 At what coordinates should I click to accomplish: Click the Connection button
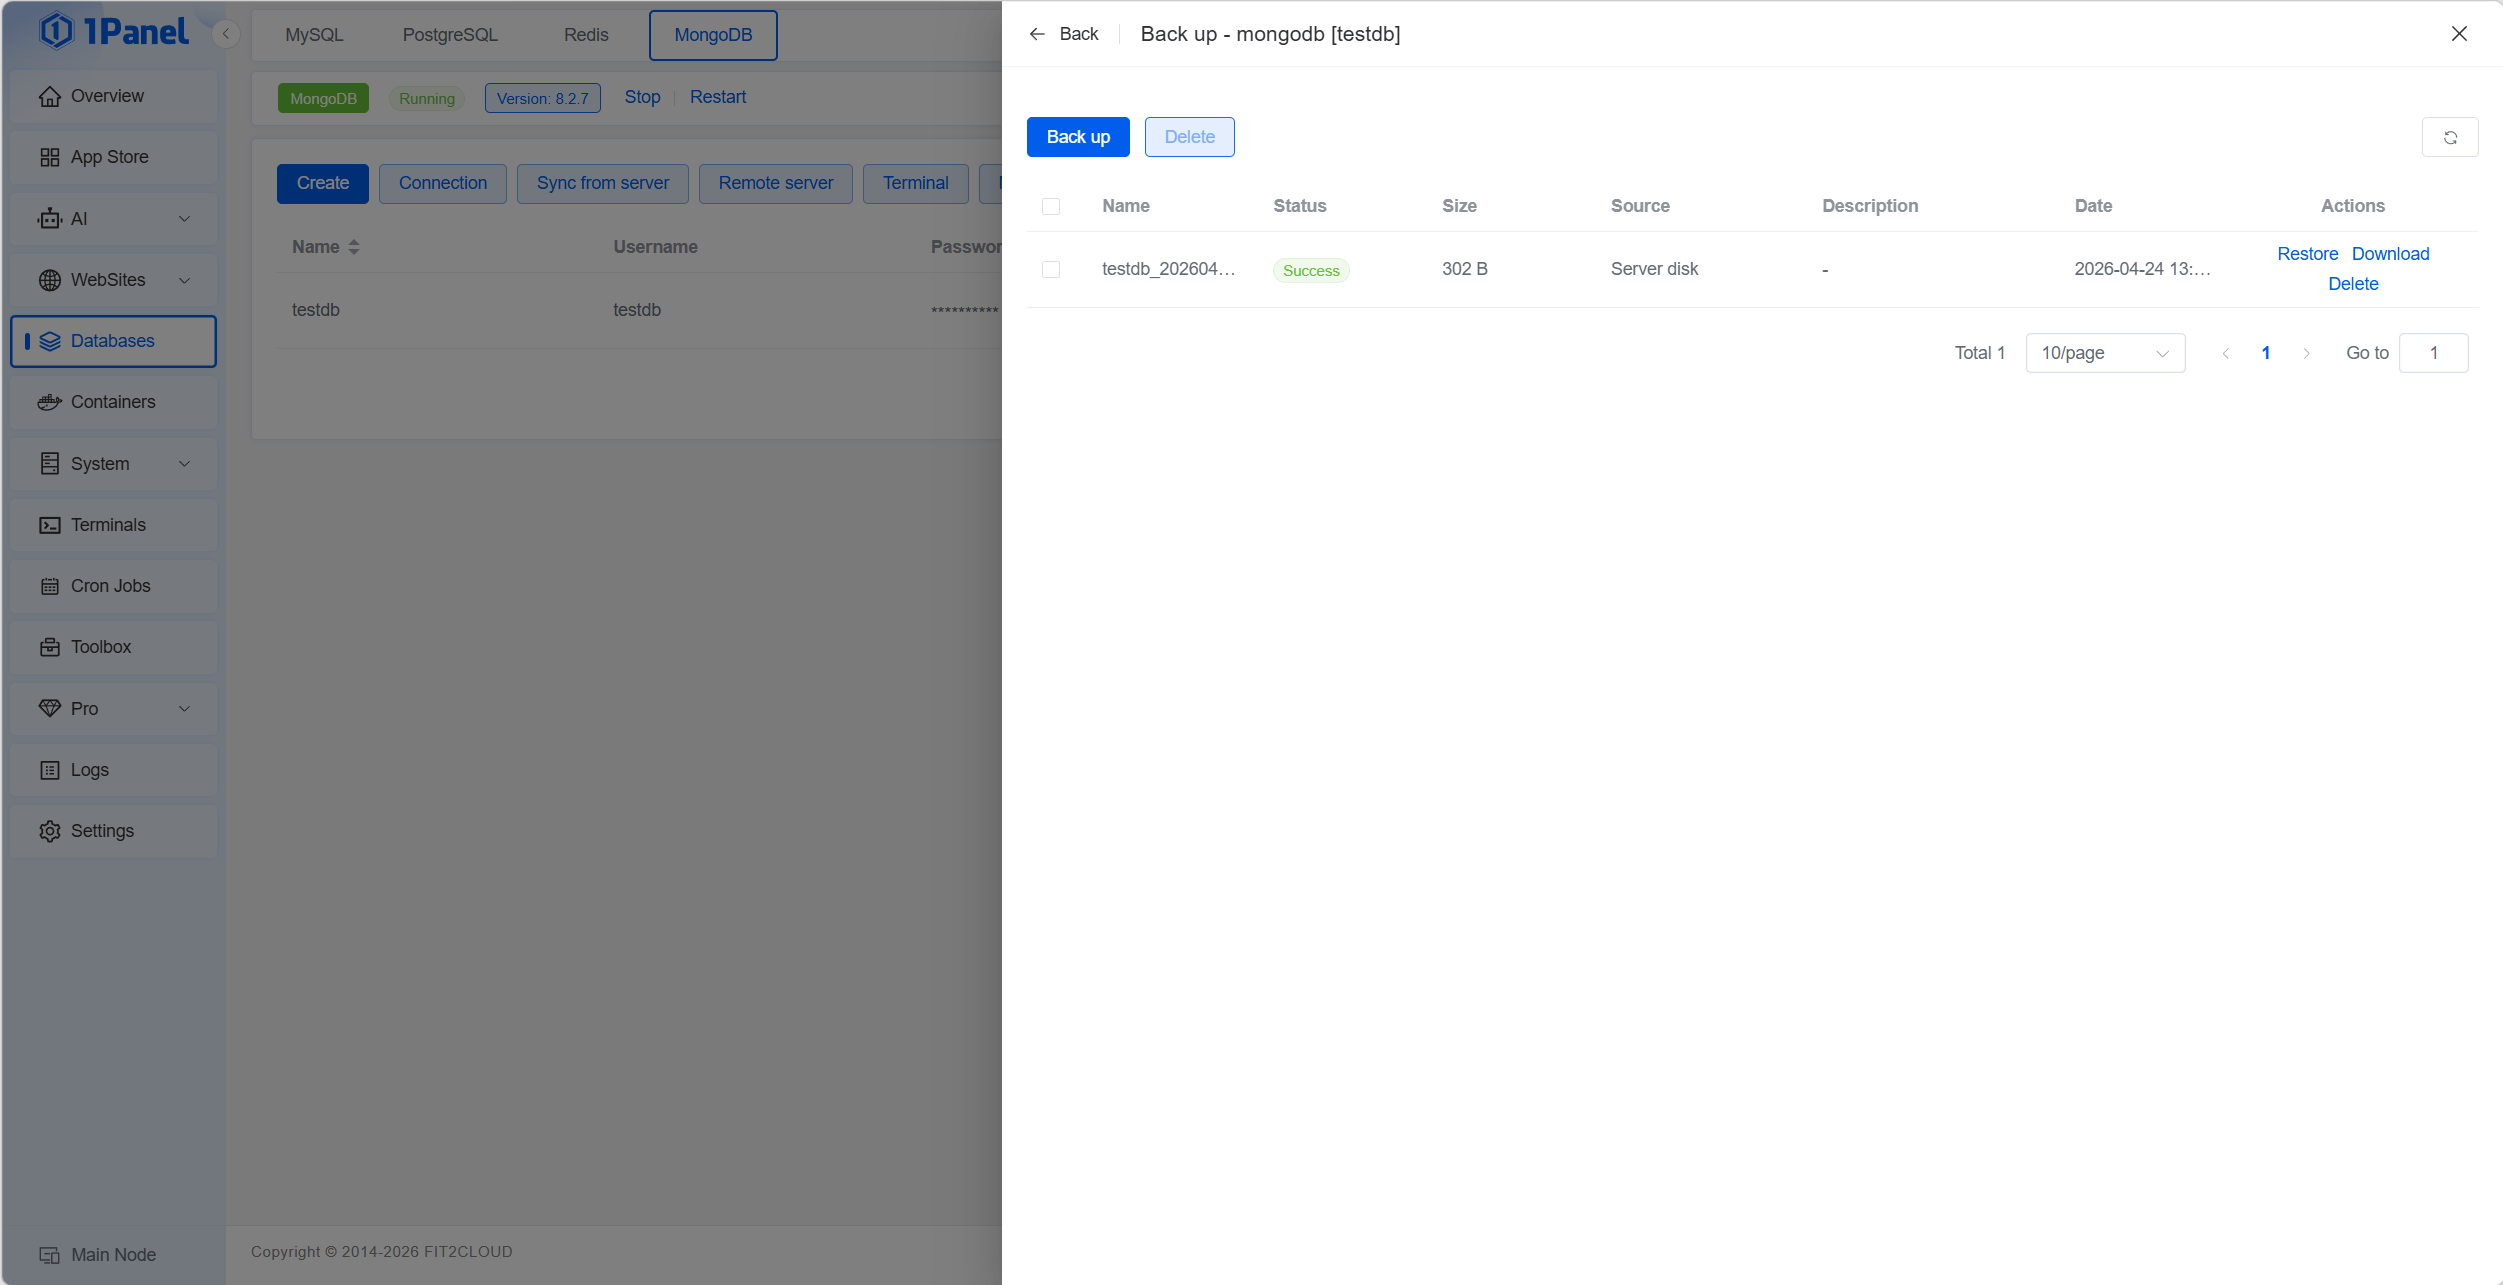[443, 183]
